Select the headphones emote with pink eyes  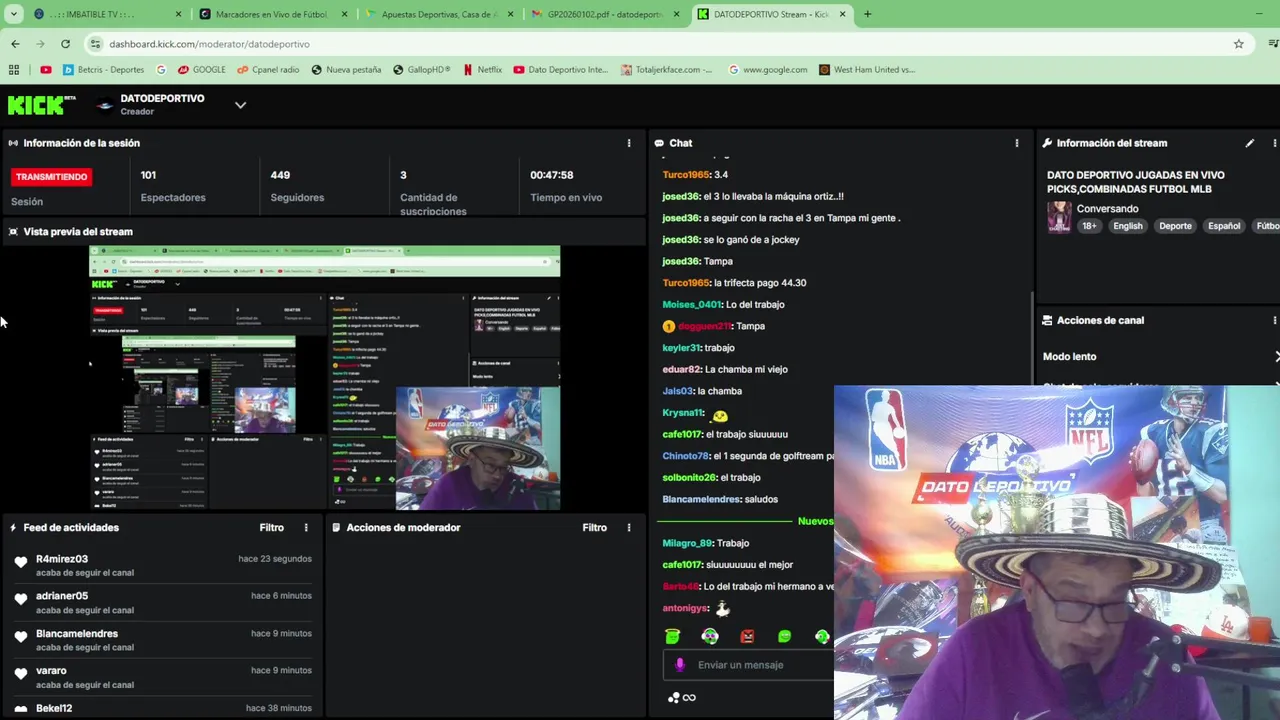710,636
